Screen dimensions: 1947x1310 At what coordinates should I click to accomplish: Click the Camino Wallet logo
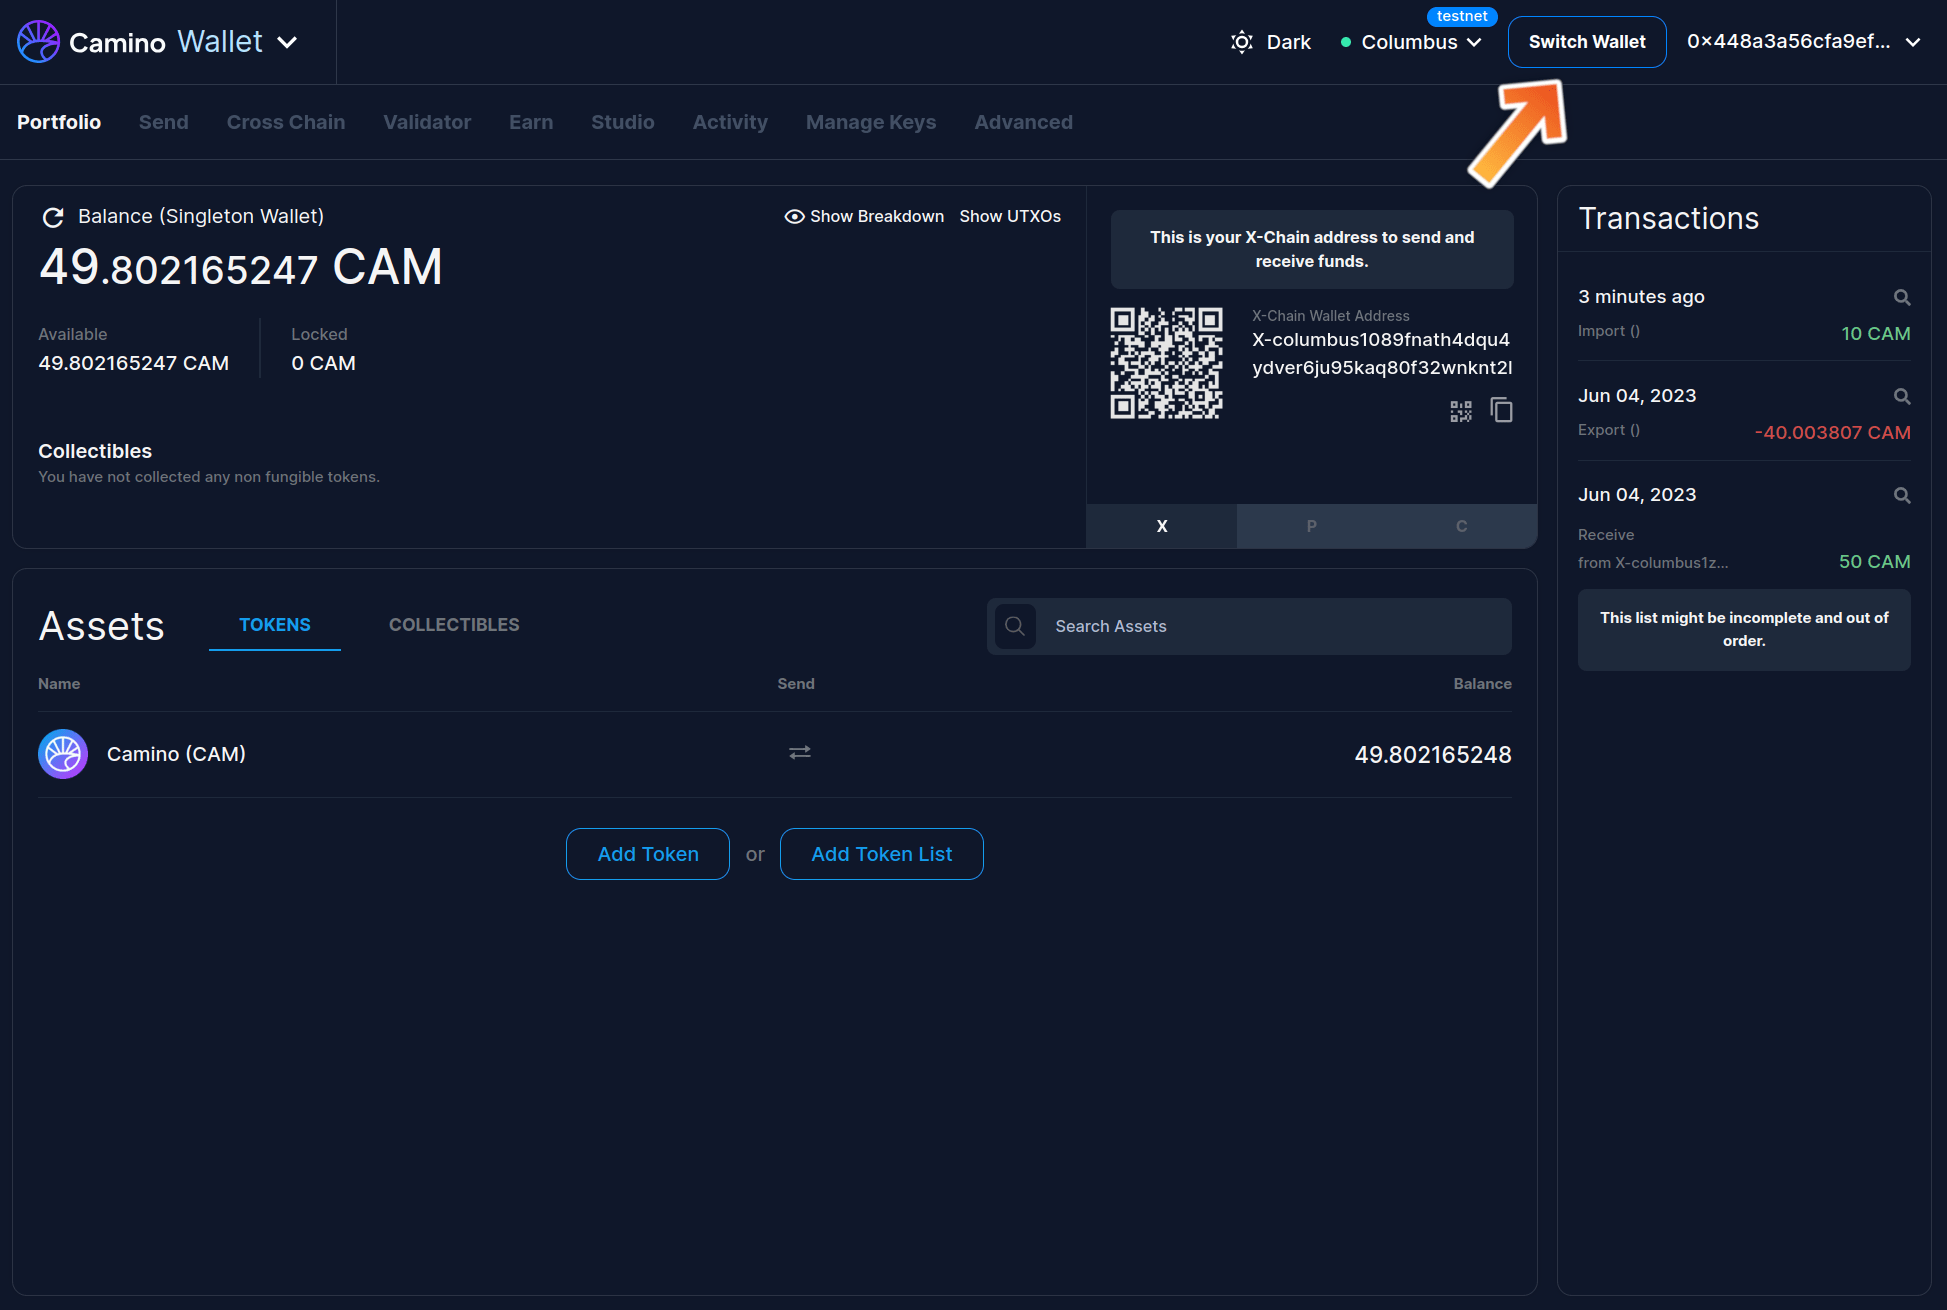pyautogui.click(x=39, y=41)
